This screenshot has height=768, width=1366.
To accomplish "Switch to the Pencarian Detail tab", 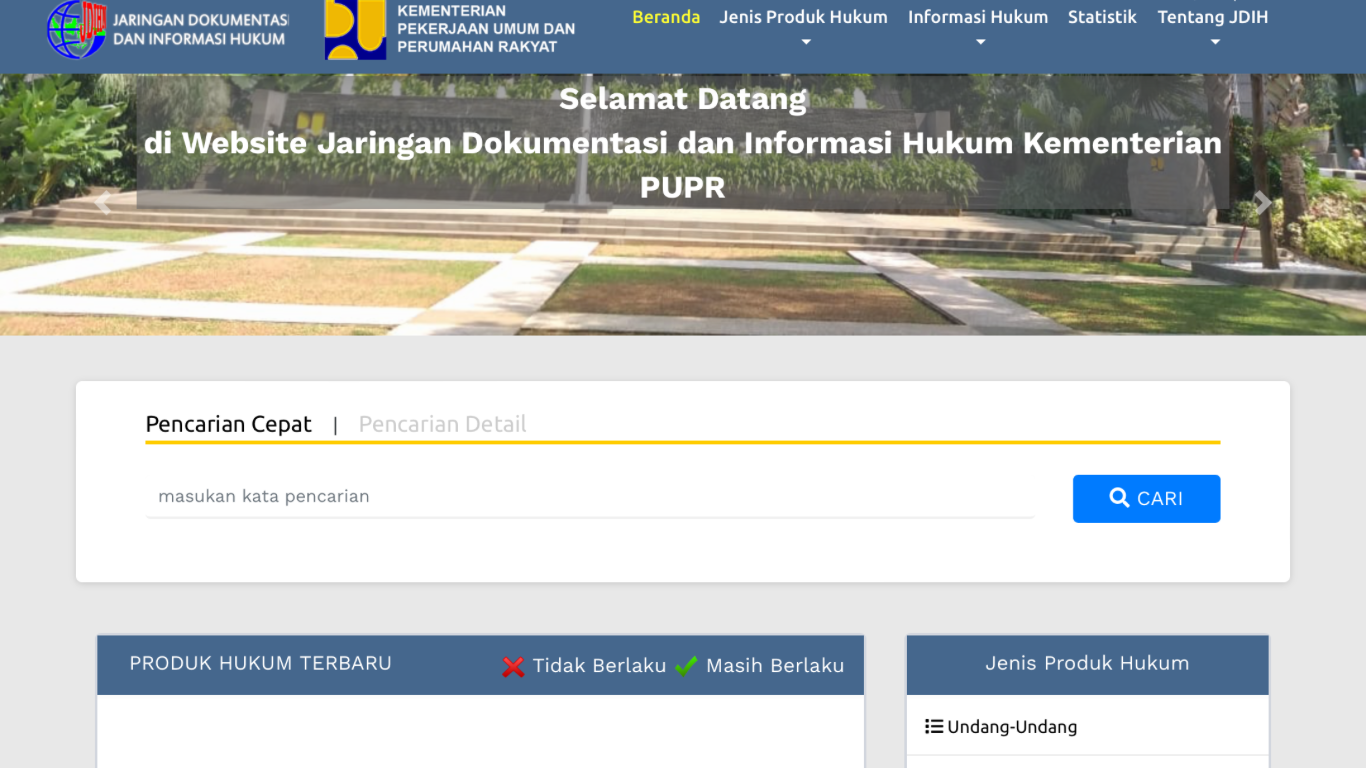I will tap(442, 424).
